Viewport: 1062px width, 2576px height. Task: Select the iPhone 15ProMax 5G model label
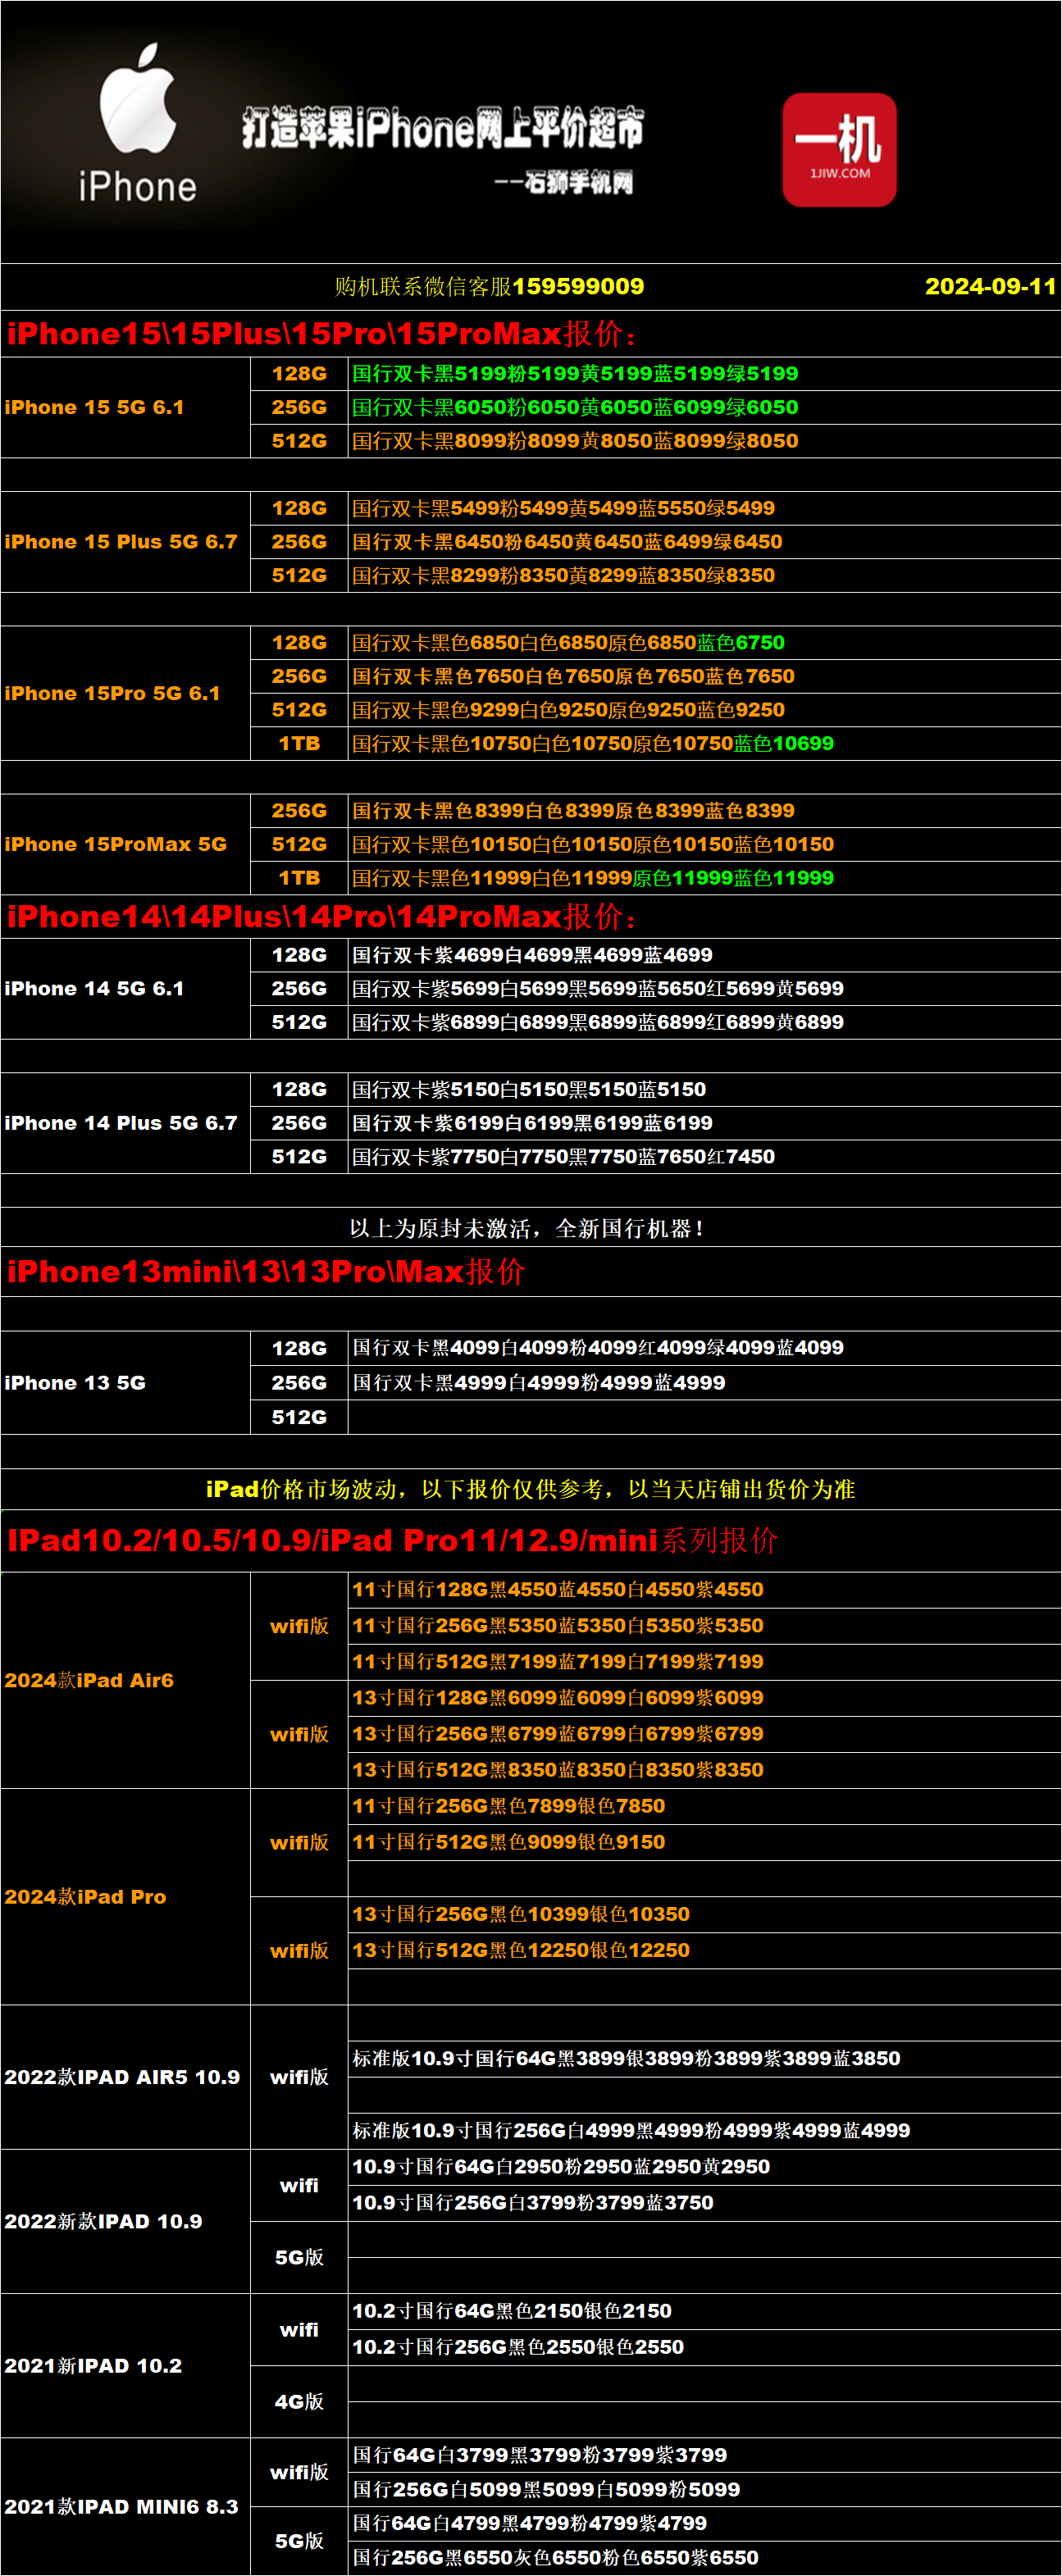[x=115, y=845]
